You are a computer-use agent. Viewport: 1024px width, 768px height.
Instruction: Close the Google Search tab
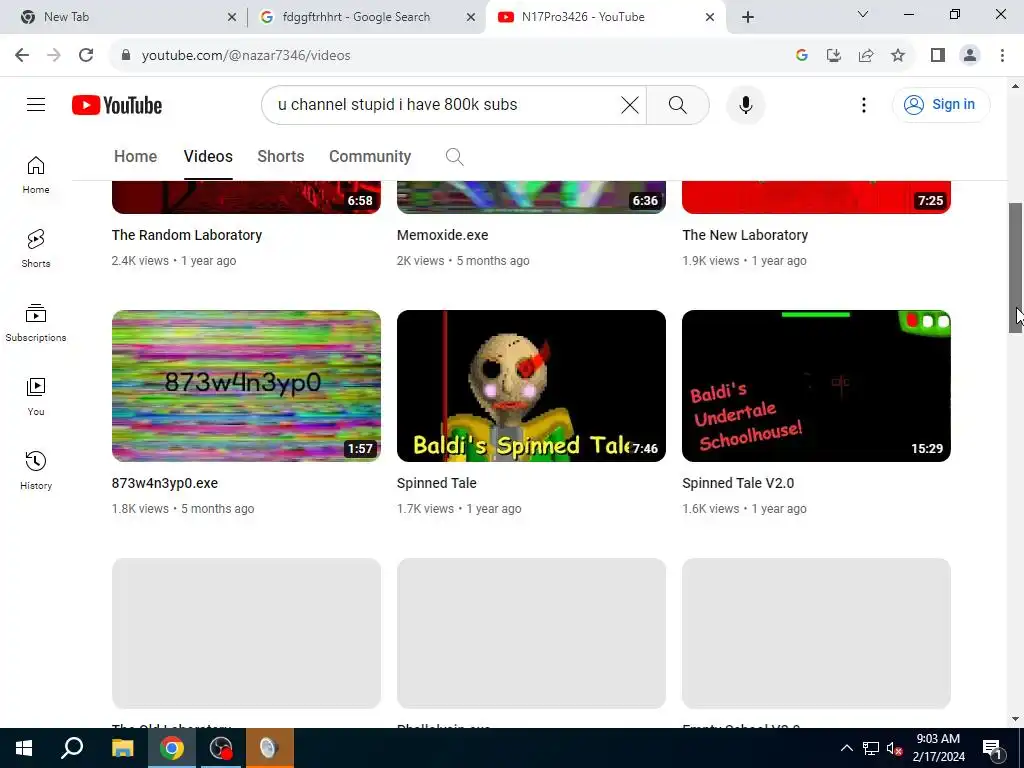[x=471, y=17]
